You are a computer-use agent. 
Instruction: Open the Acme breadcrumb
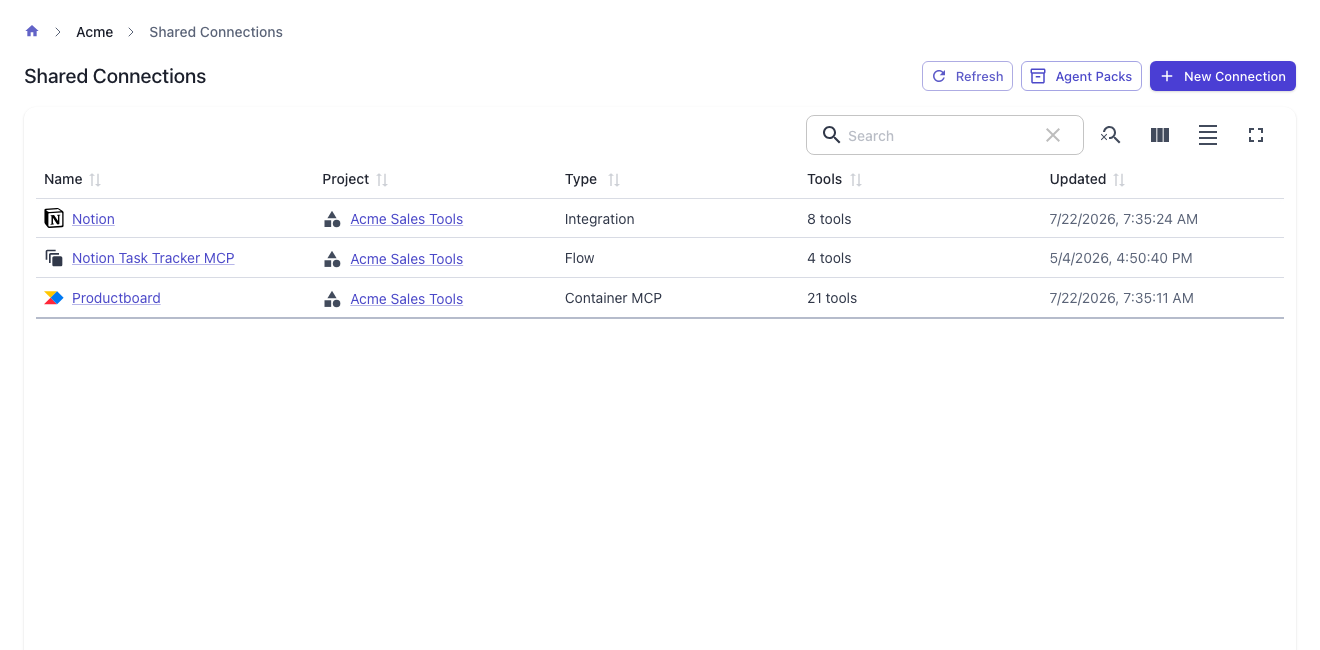(95, 32)
